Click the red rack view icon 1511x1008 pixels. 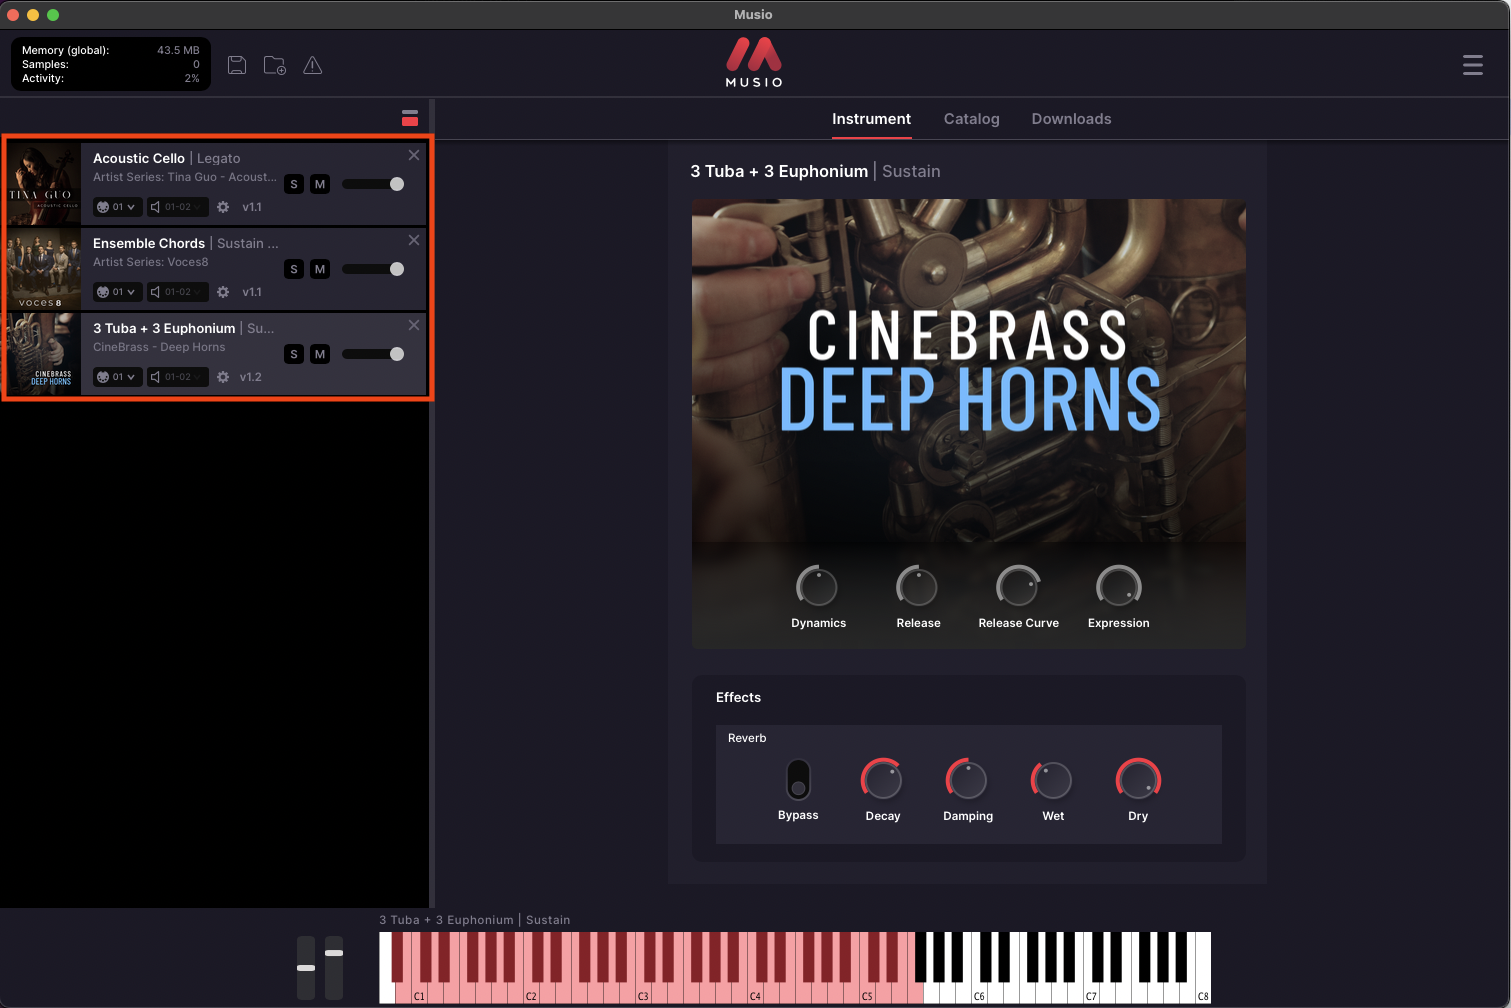410,118
